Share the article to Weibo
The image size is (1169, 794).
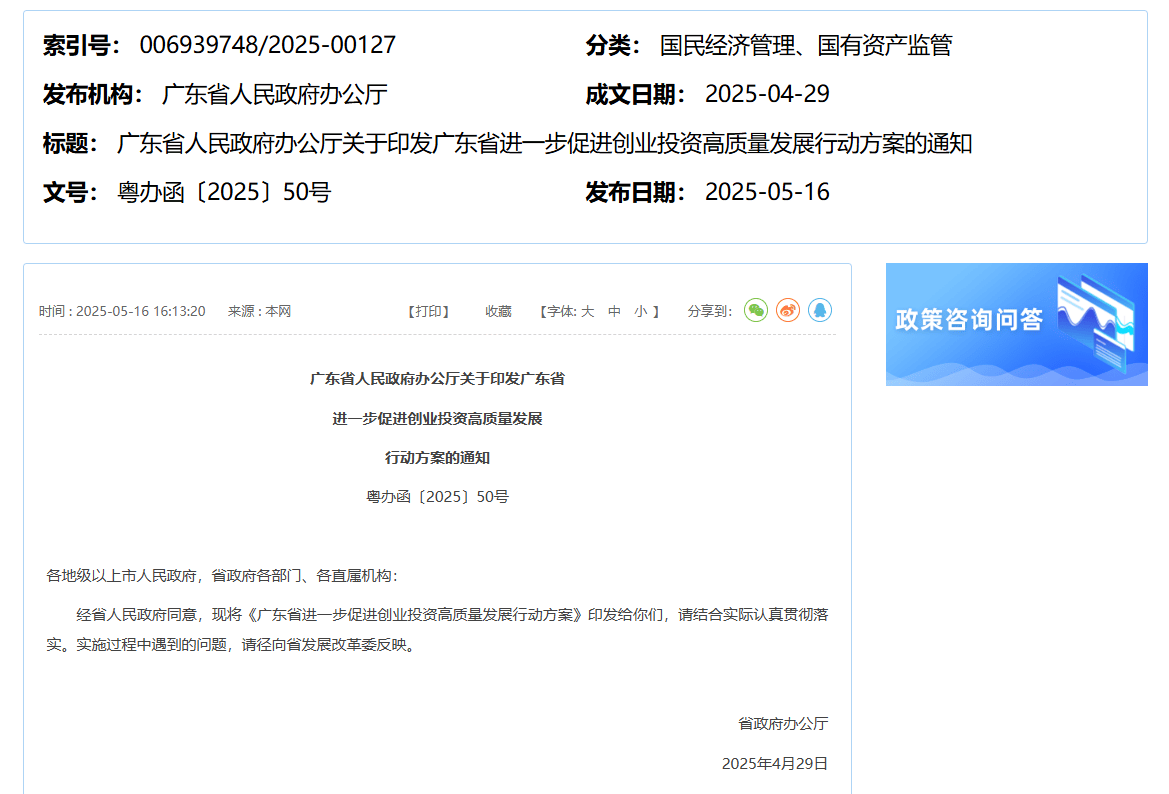click(788, 310)
